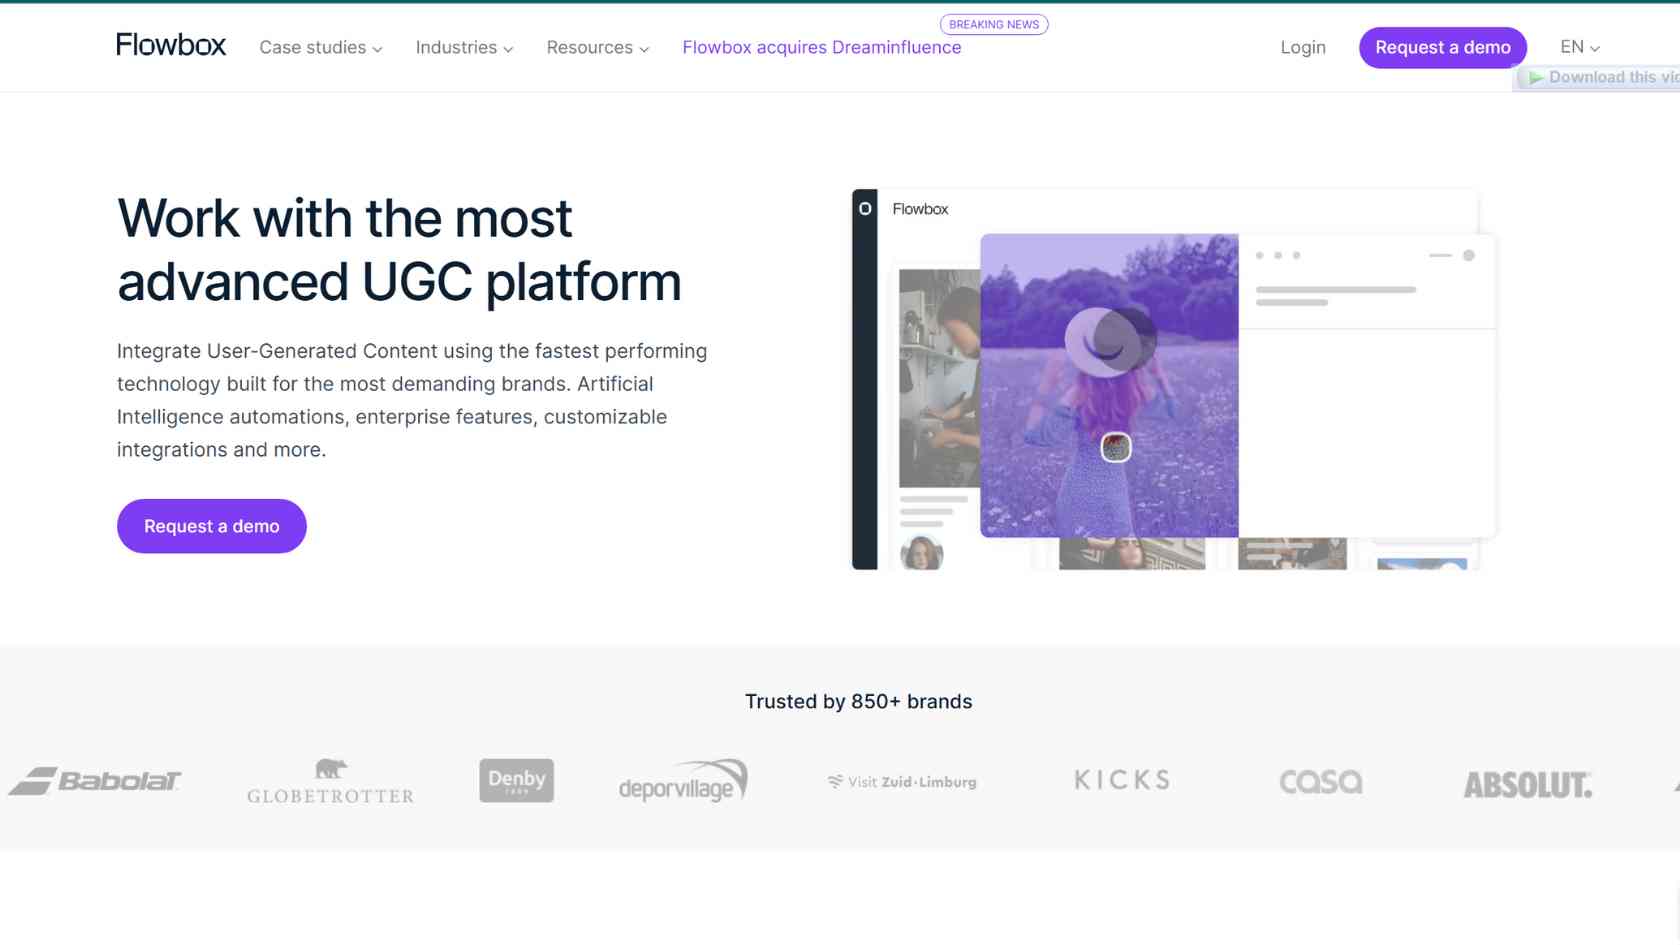1680x945 pixels.
Task: Click the Flowbox logo in header
Action: tap(171, 45)
